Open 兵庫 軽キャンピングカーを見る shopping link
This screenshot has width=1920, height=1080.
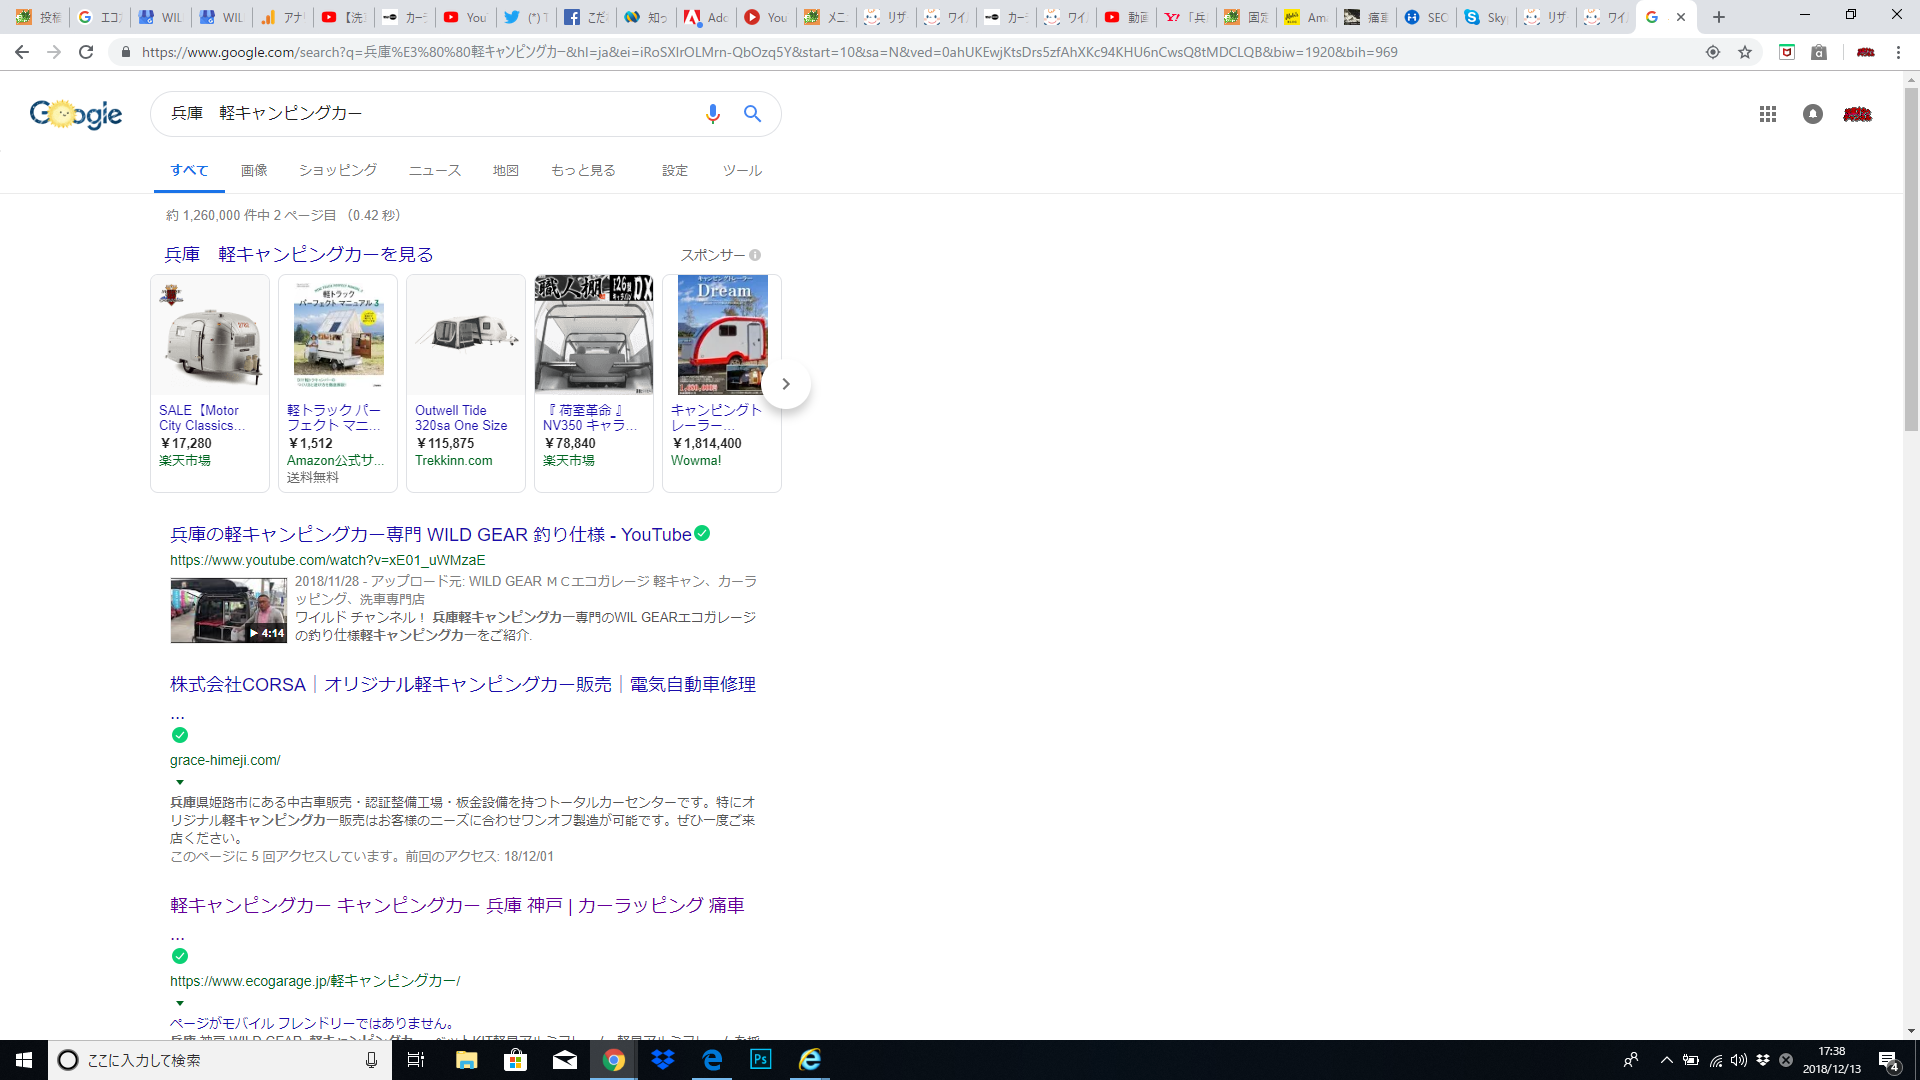pos(299,255)
